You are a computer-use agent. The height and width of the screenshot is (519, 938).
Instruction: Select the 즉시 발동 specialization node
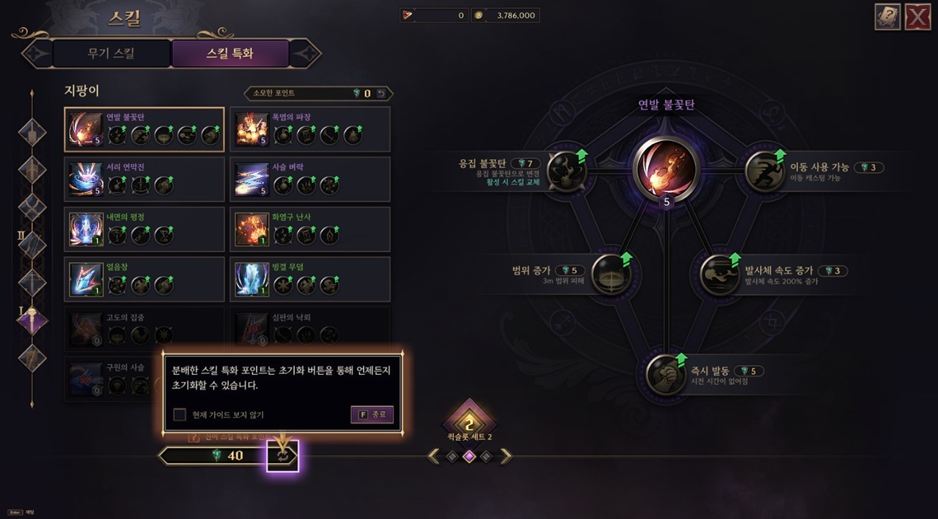[x=665, y=375]
